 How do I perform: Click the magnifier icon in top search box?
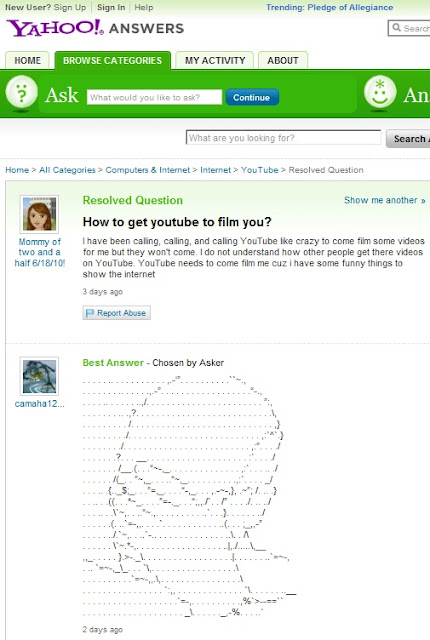(x=396, y=28)
